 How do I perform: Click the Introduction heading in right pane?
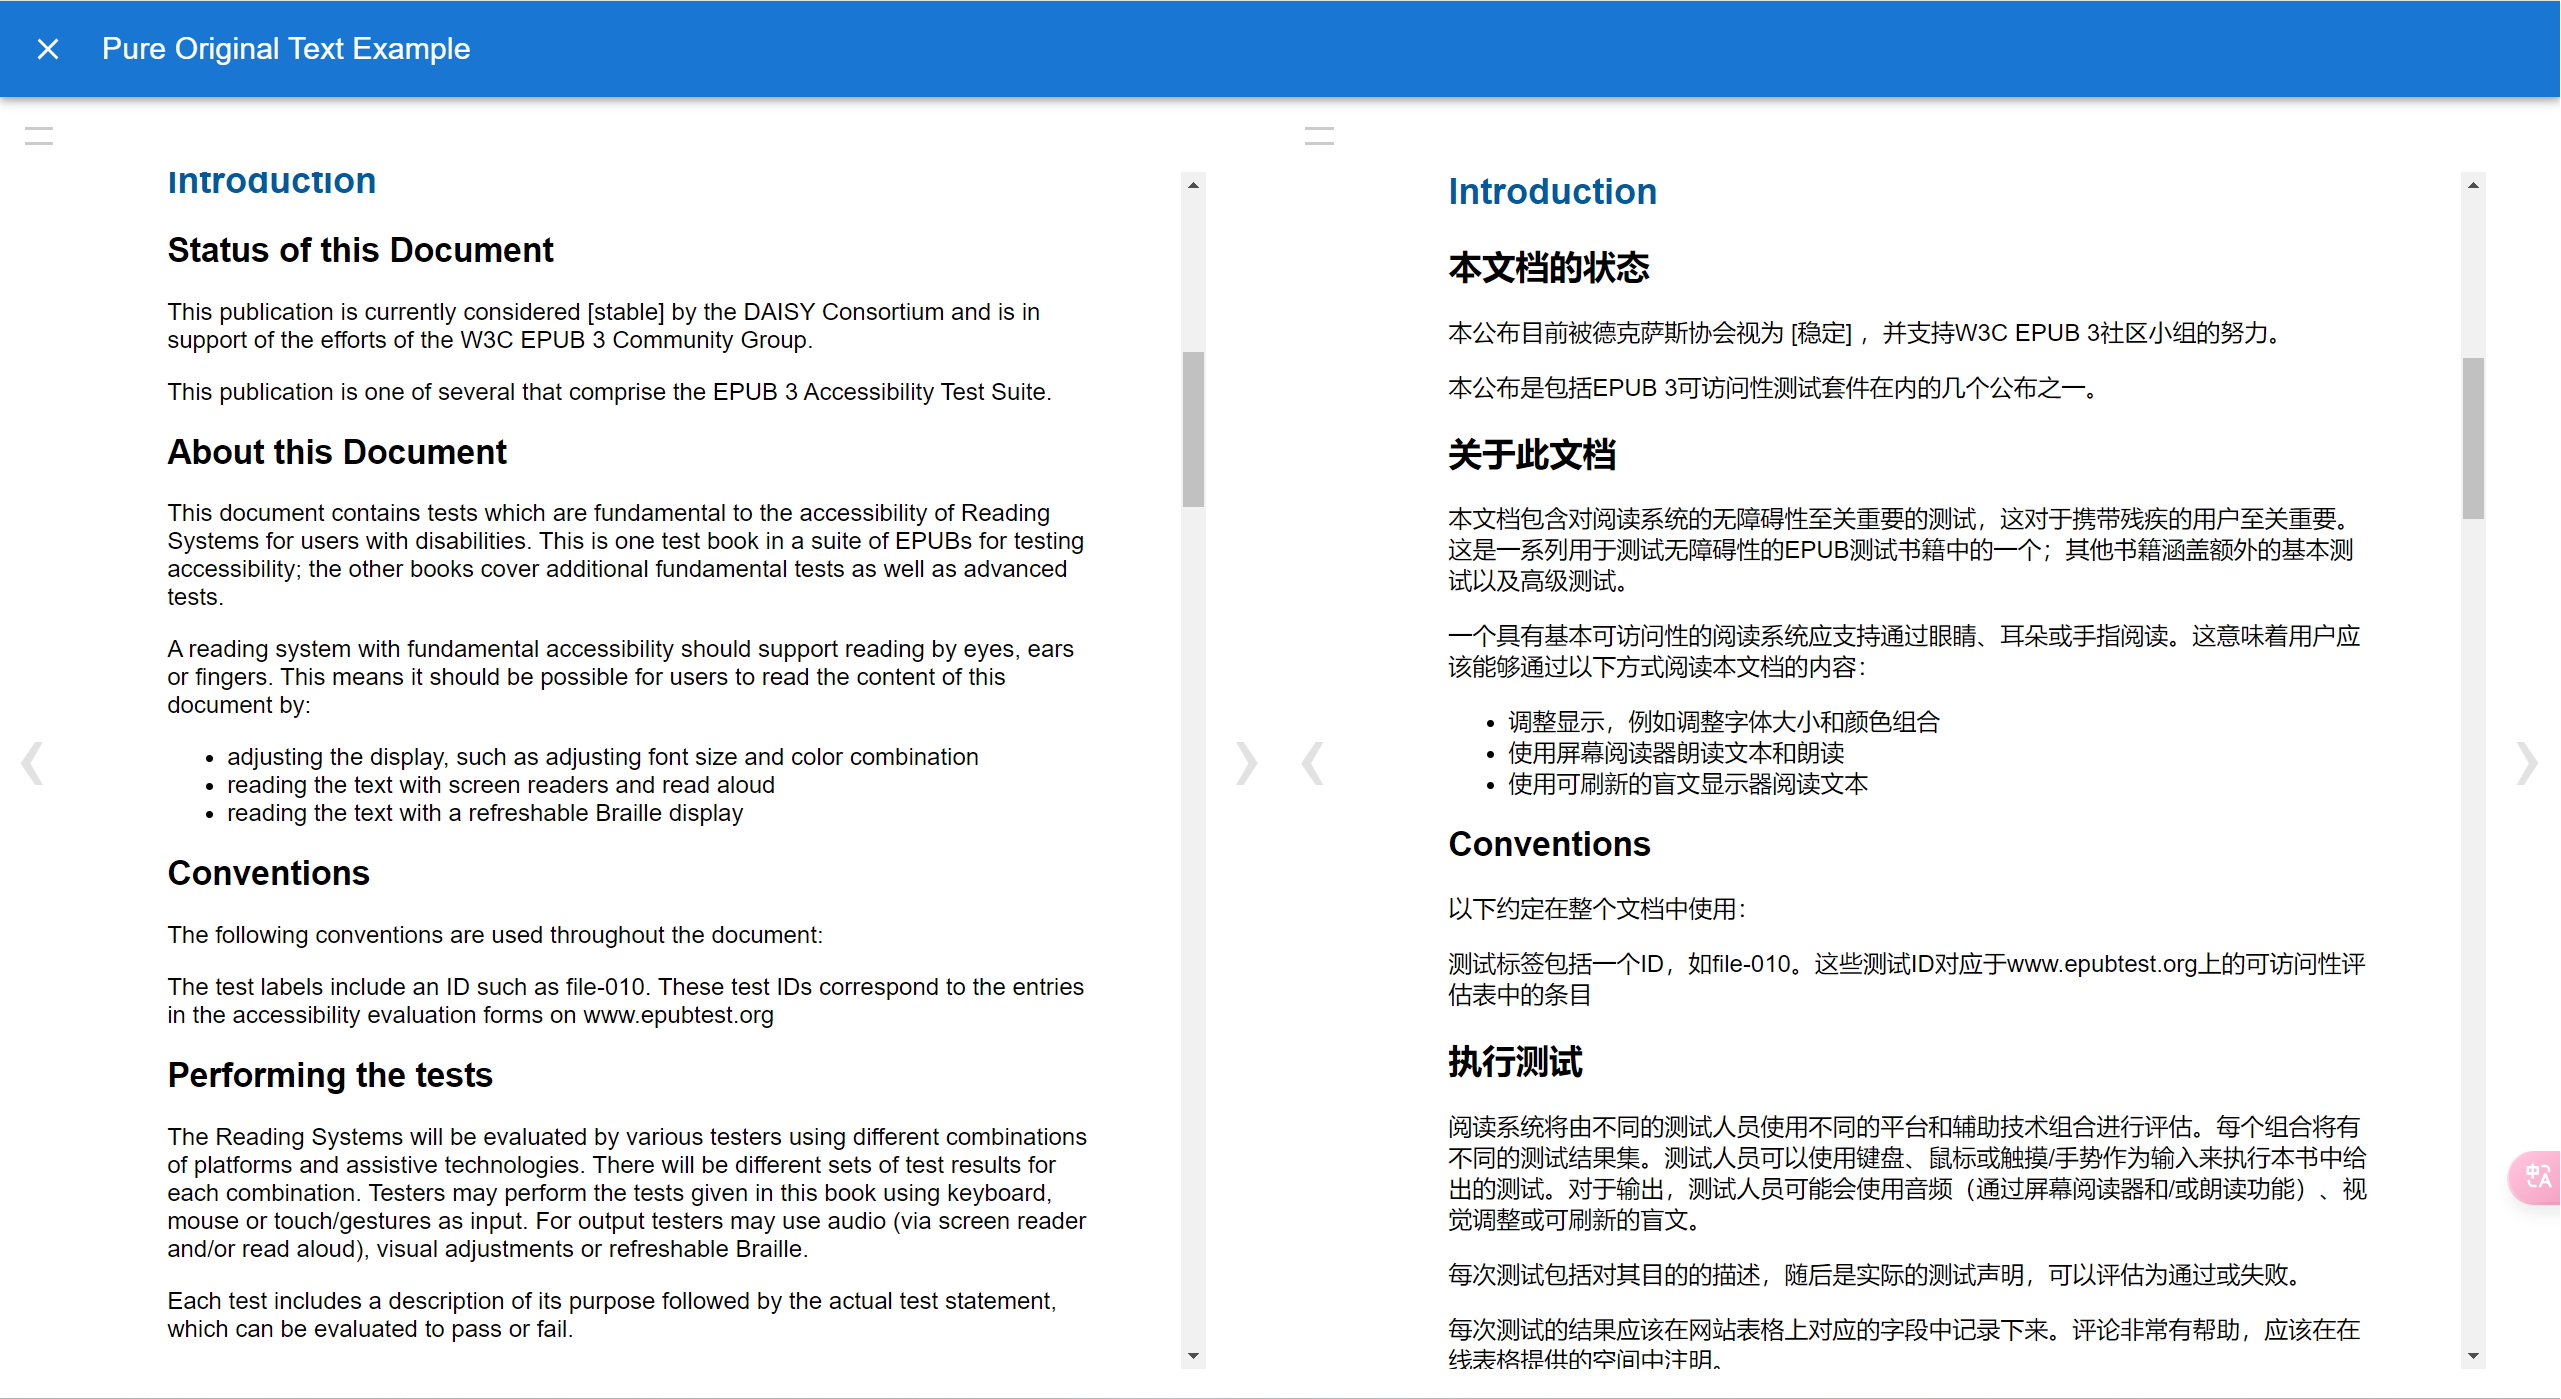[x=1552, y=191]
